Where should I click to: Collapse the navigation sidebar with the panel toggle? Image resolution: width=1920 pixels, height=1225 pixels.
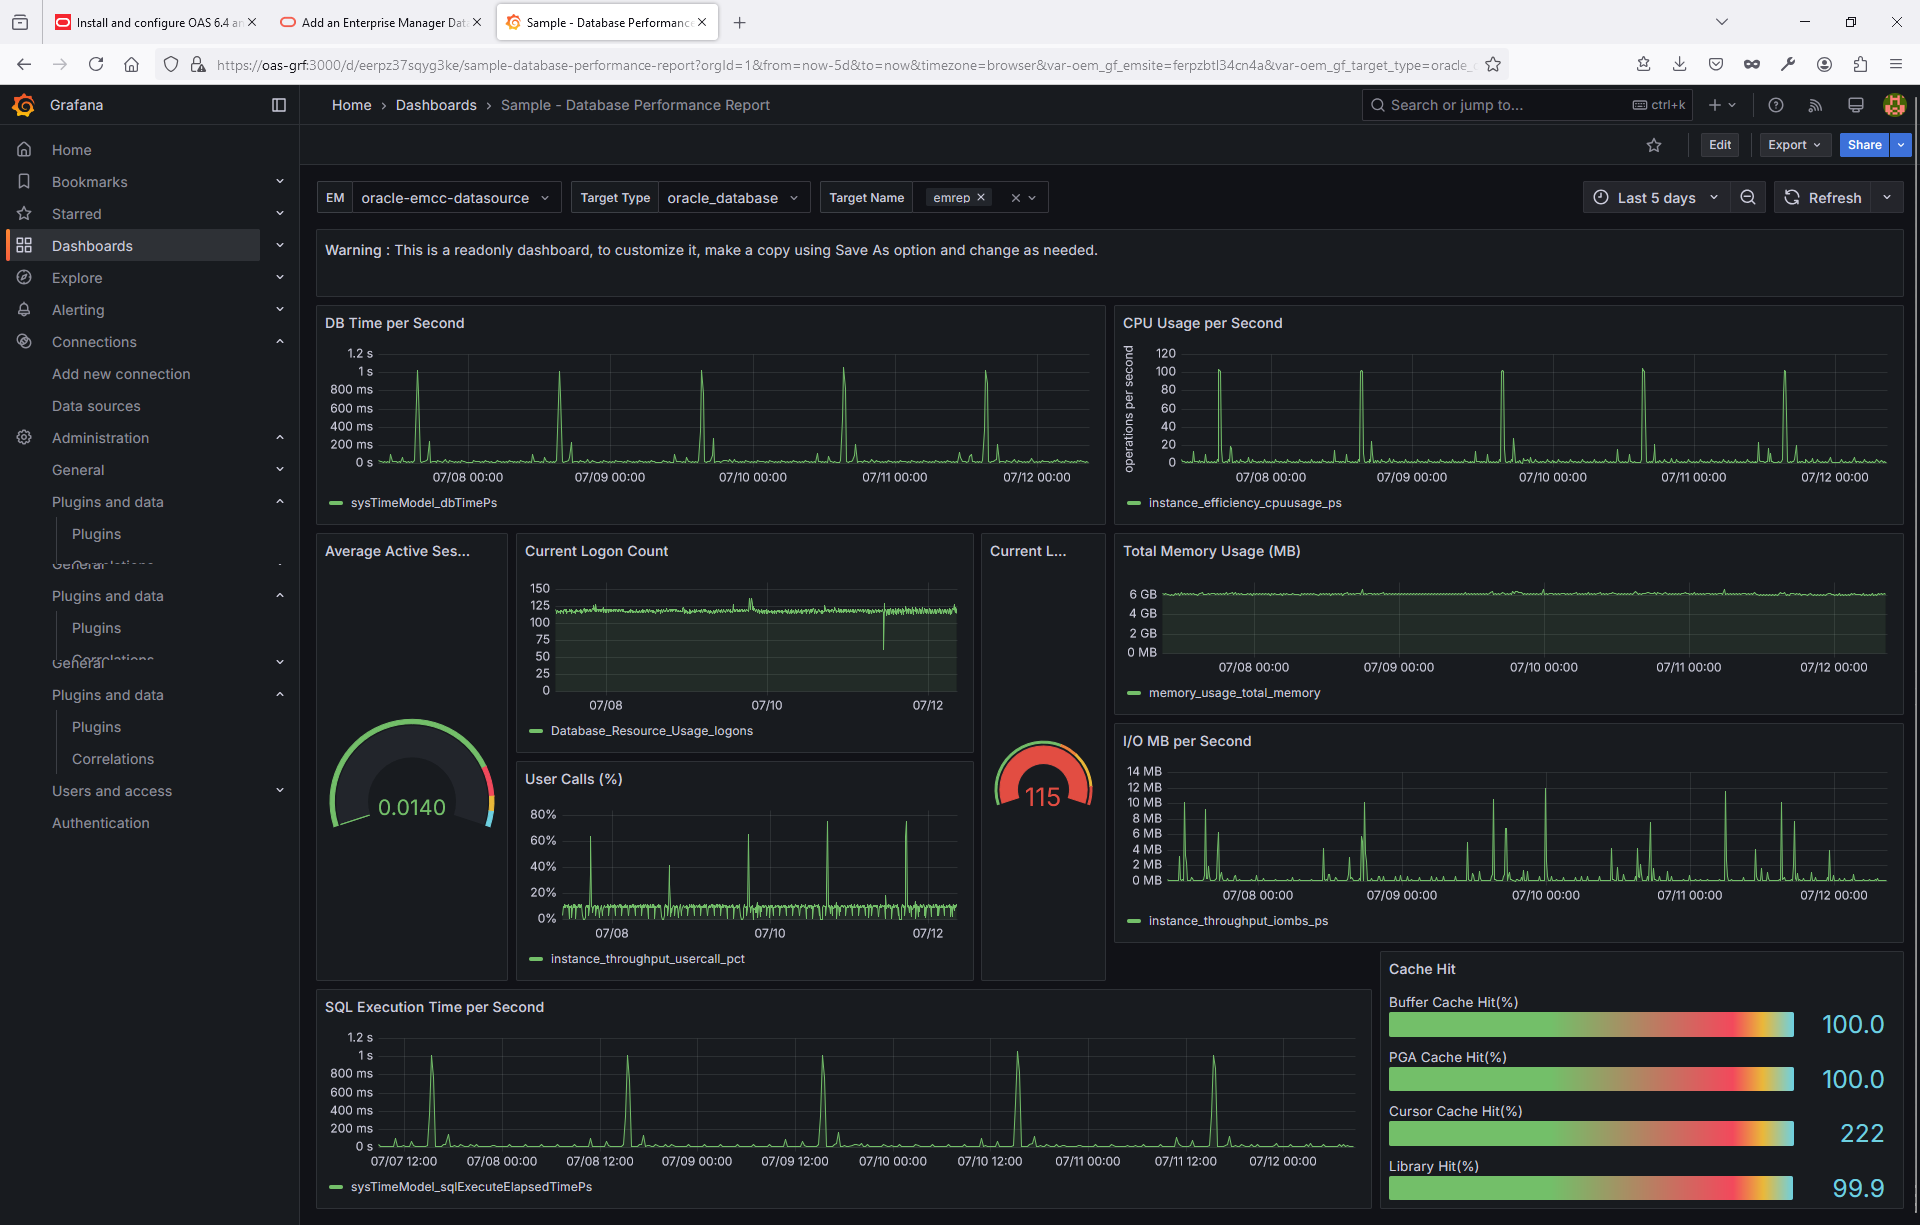coord(279,104)
